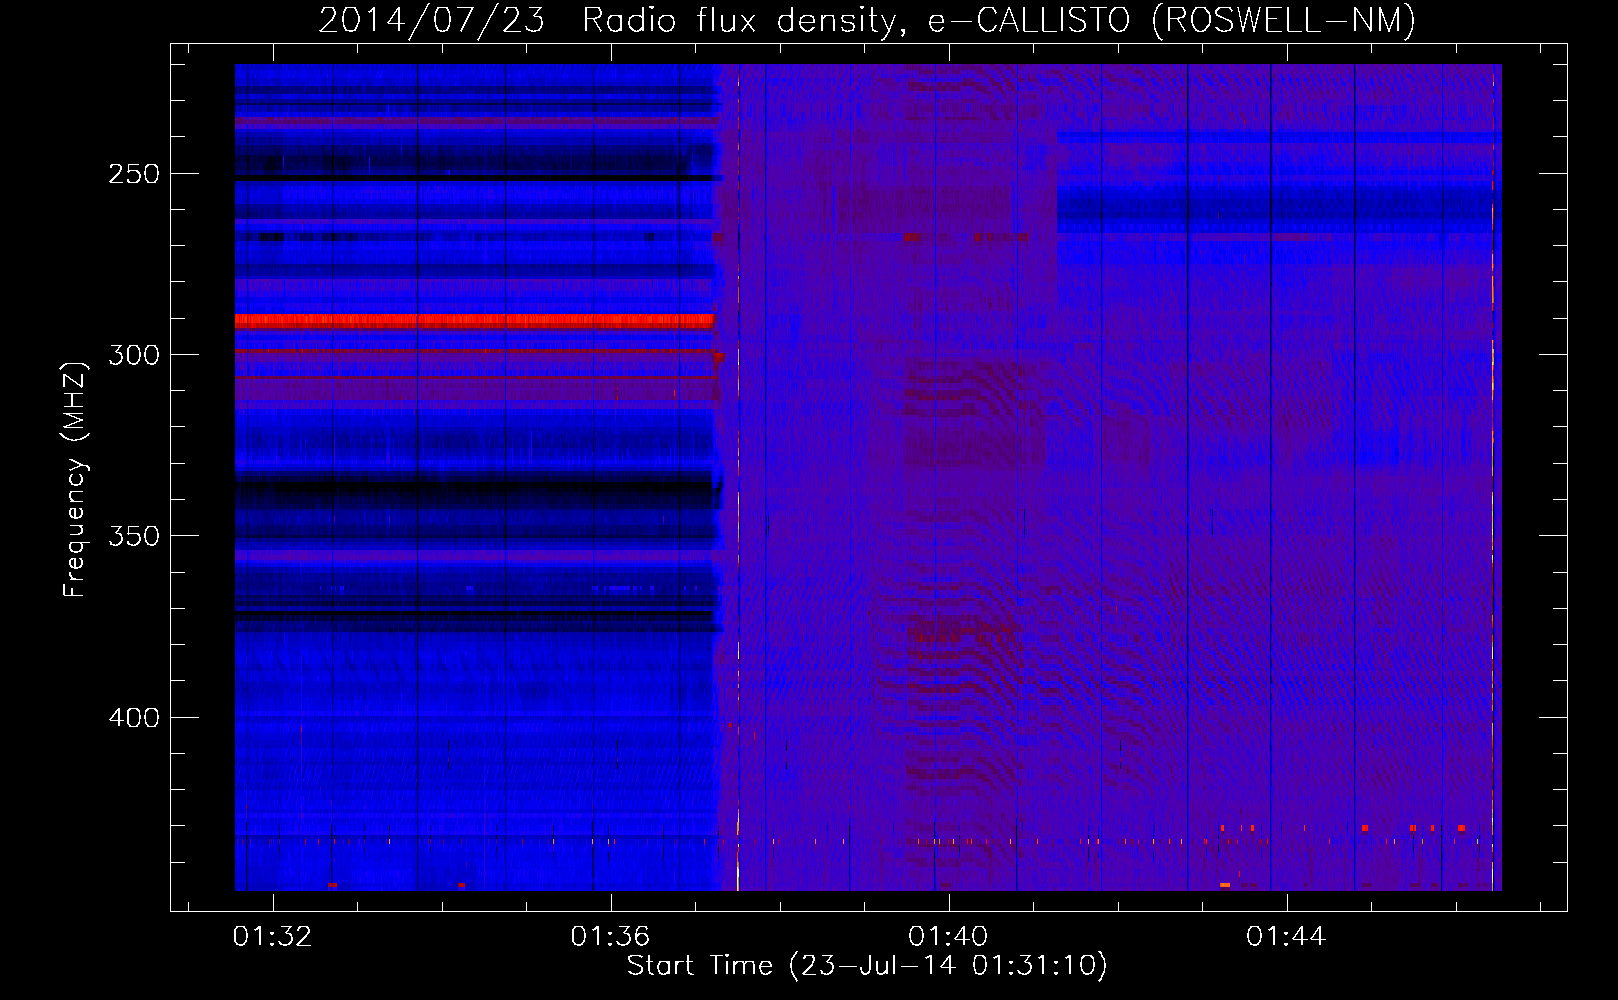The height and width of the screenshot is (1000, 1618).
Task: Click the 250 frequency tick label
Action: 134,174
